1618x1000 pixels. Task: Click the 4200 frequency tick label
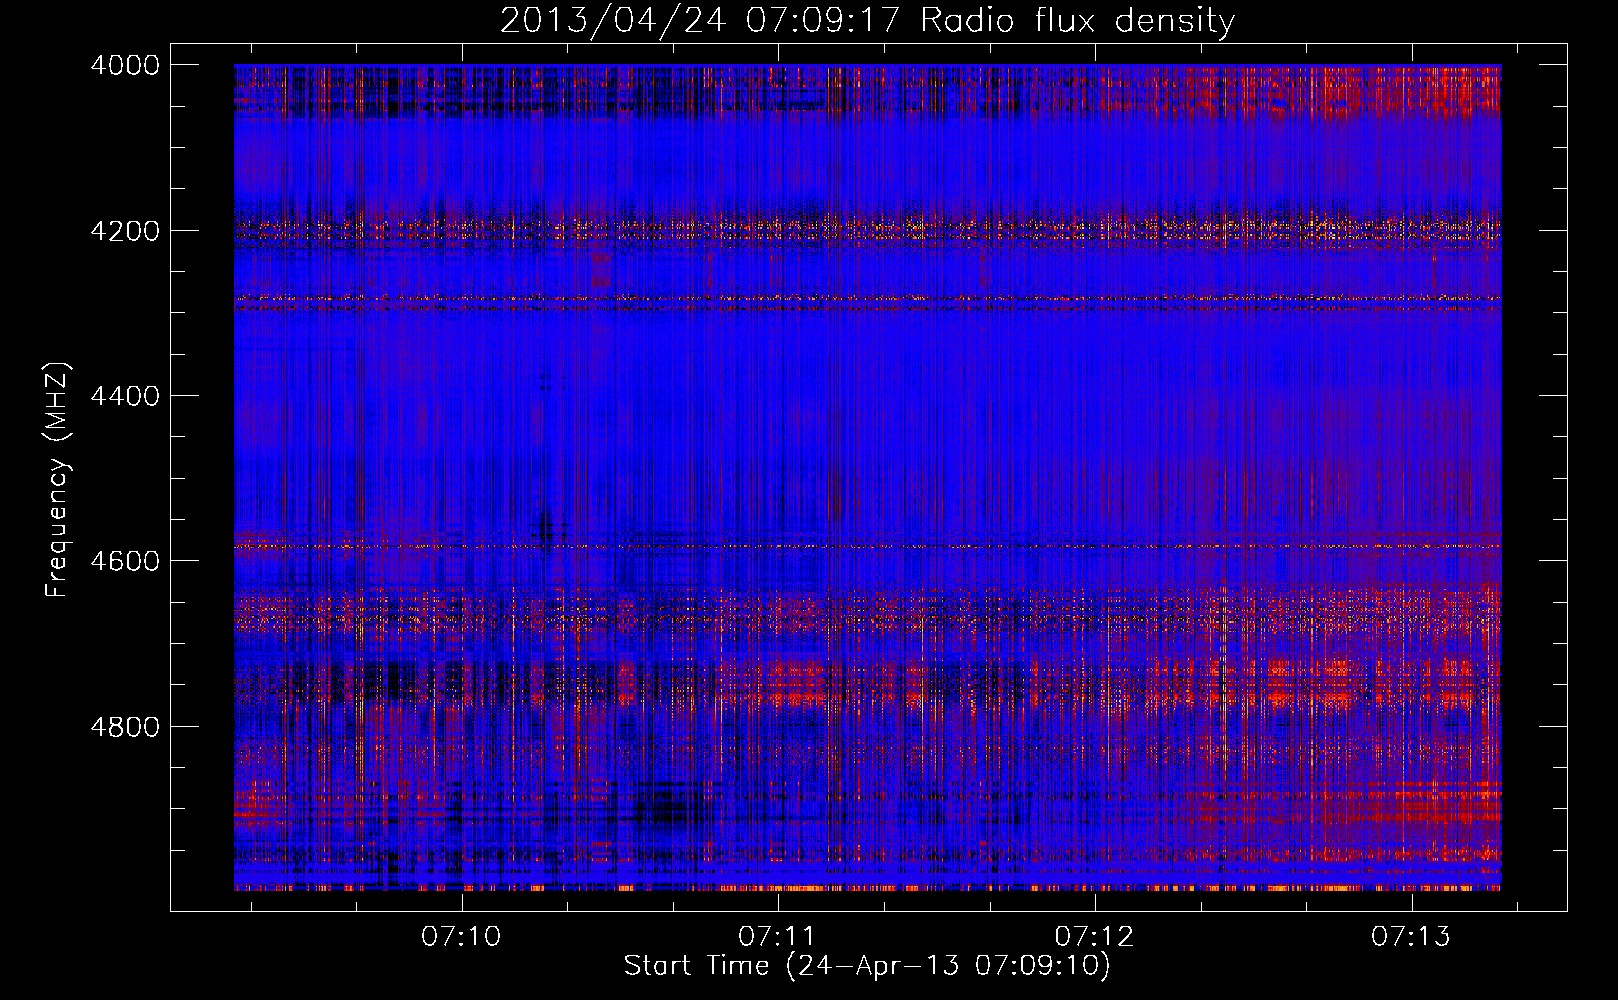[124, 231]
